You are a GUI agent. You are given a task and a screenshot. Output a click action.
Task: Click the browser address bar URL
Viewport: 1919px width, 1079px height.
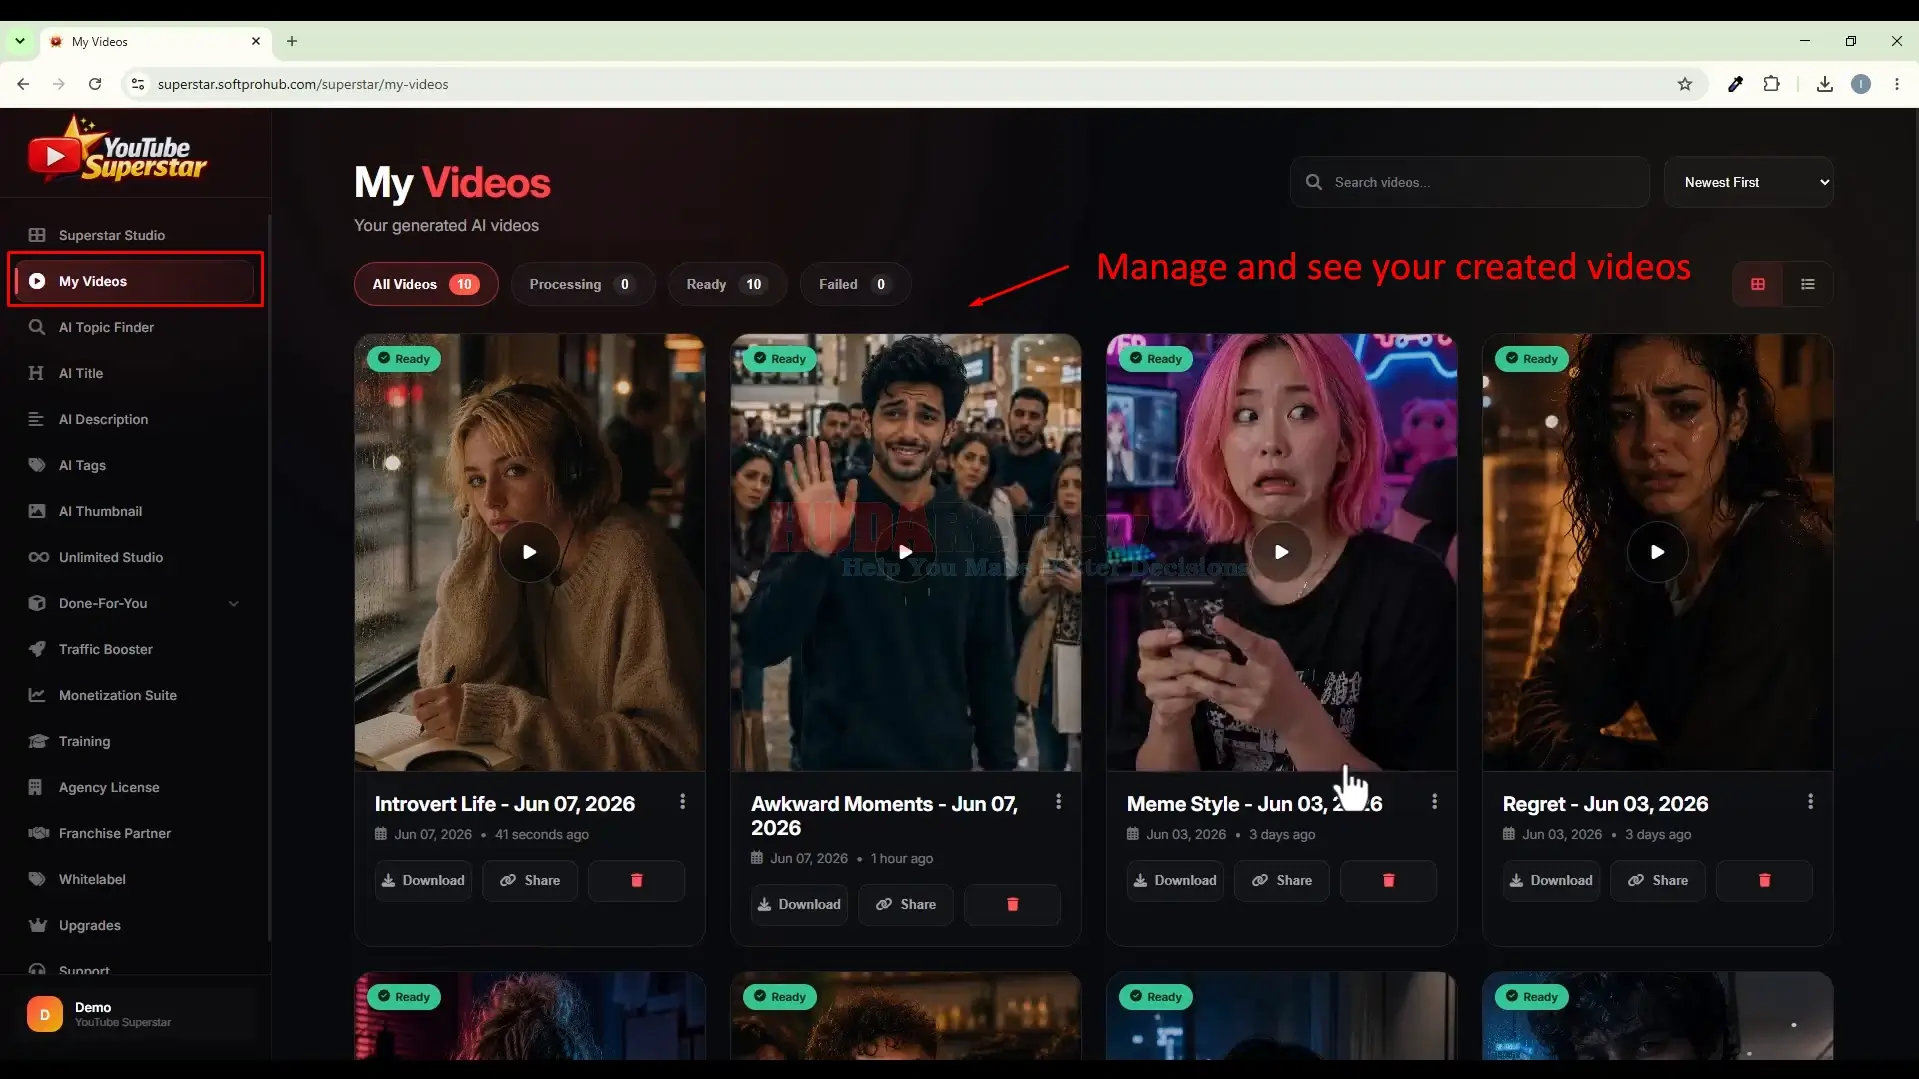(303, 84)
